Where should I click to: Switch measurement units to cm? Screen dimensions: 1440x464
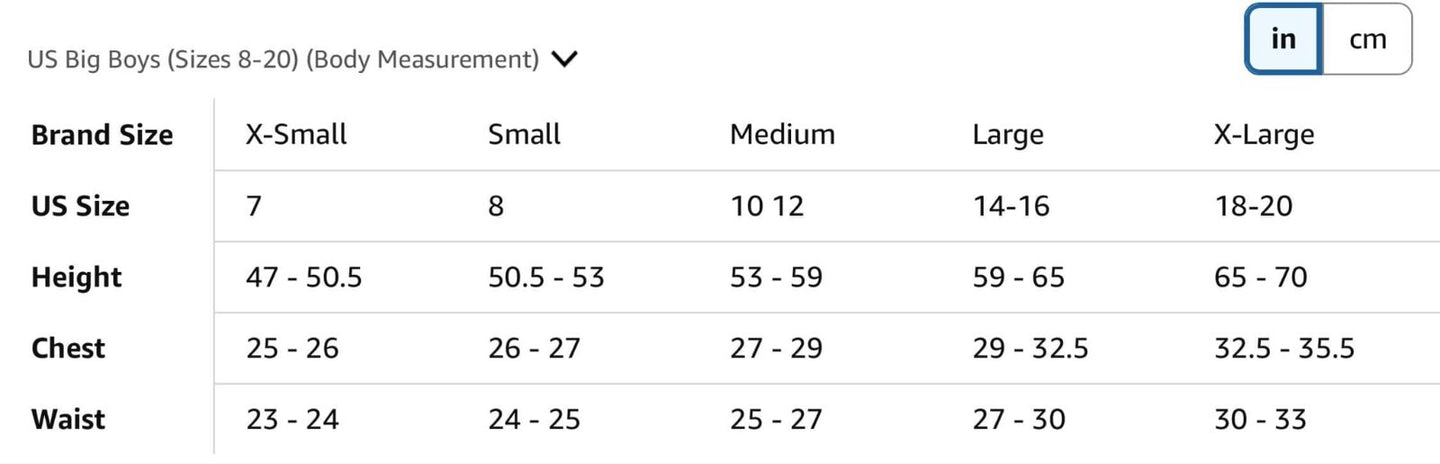(1367, 39)
